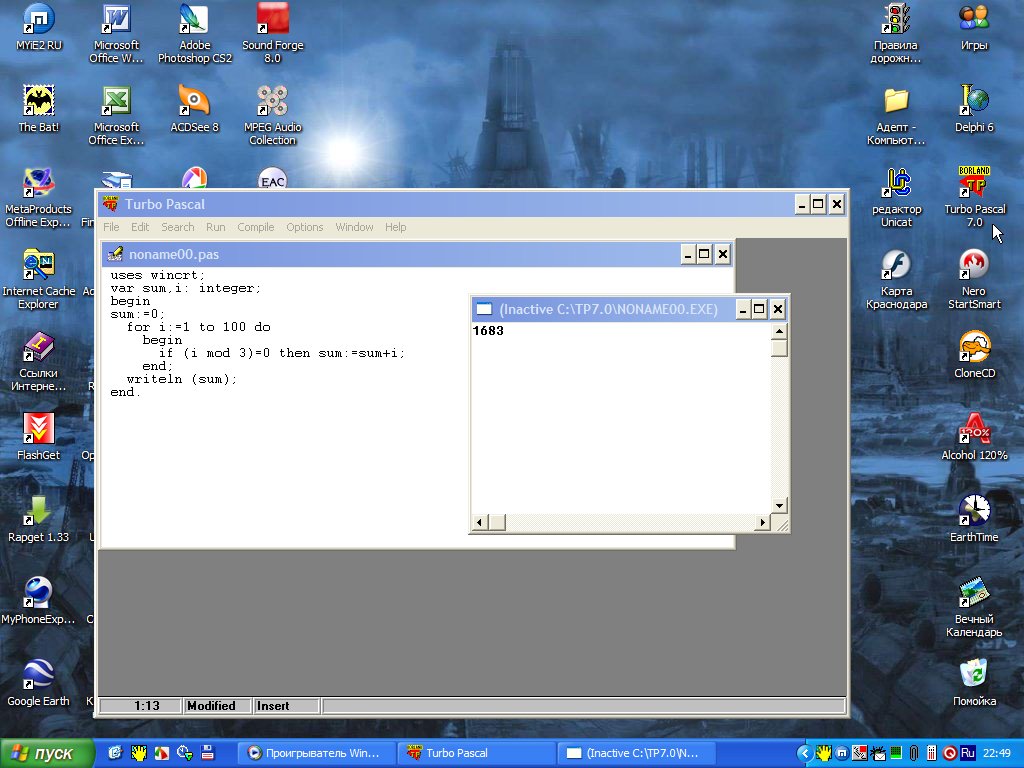Launch Adobe Photoshop CS2 shortcut
Image resolution: width=1024 pixels, height=768 pixels.
194,20
